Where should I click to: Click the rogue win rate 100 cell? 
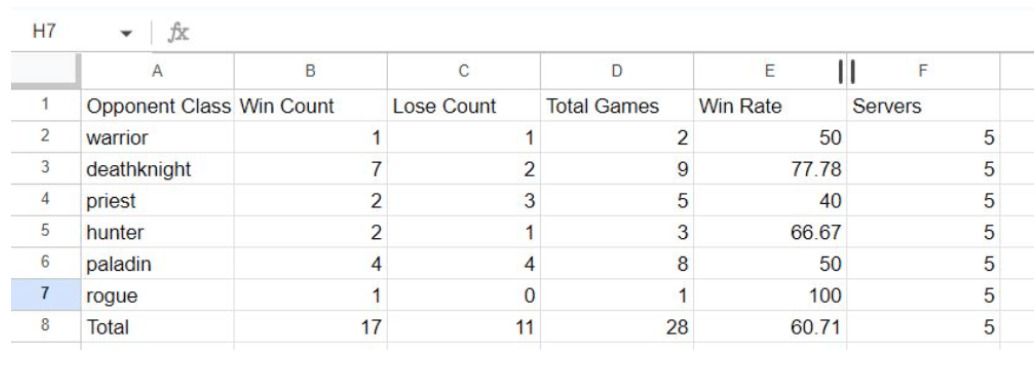770,295
